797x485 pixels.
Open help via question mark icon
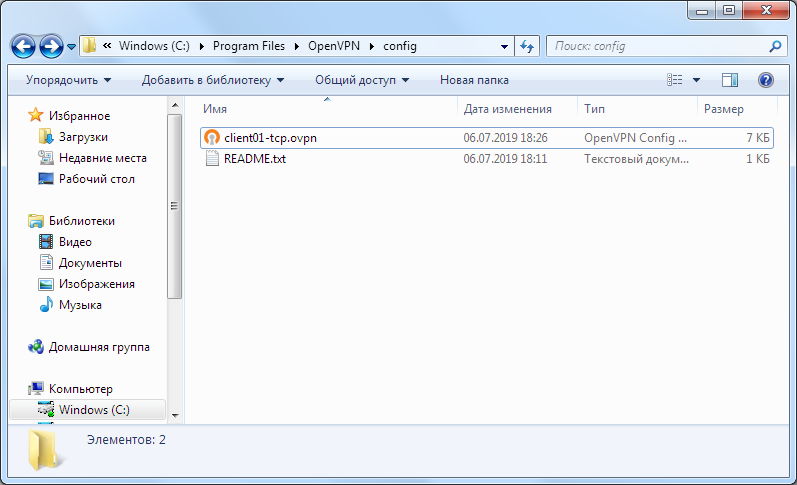[765, 80]
